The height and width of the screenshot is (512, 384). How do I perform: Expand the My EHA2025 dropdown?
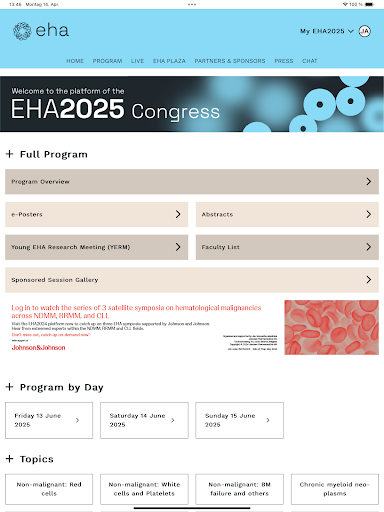pyautogui.click(x=326, y=31)
